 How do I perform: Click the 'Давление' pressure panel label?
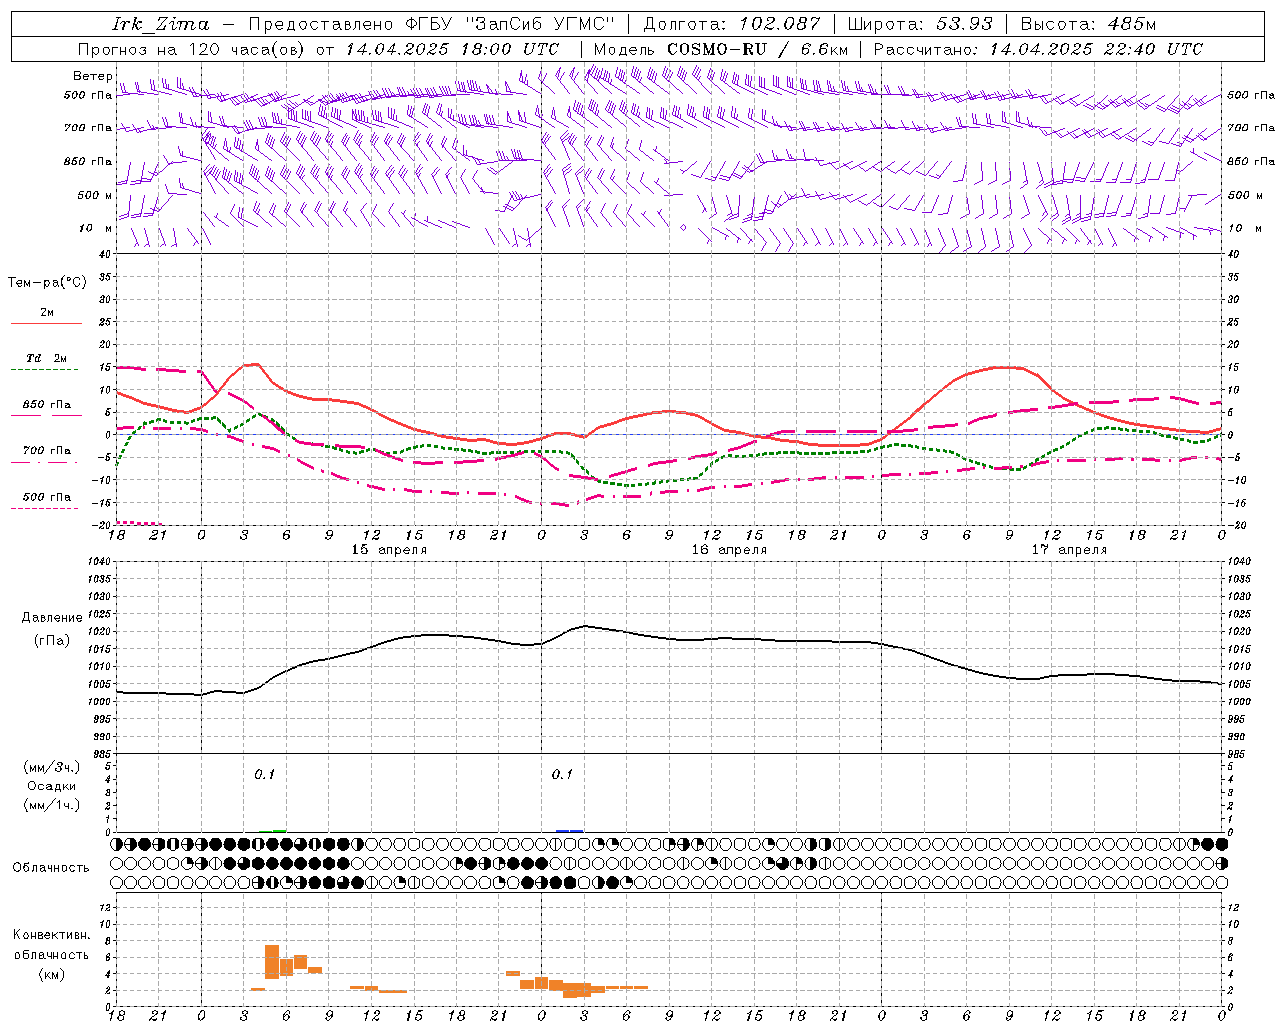coord(52,618)
